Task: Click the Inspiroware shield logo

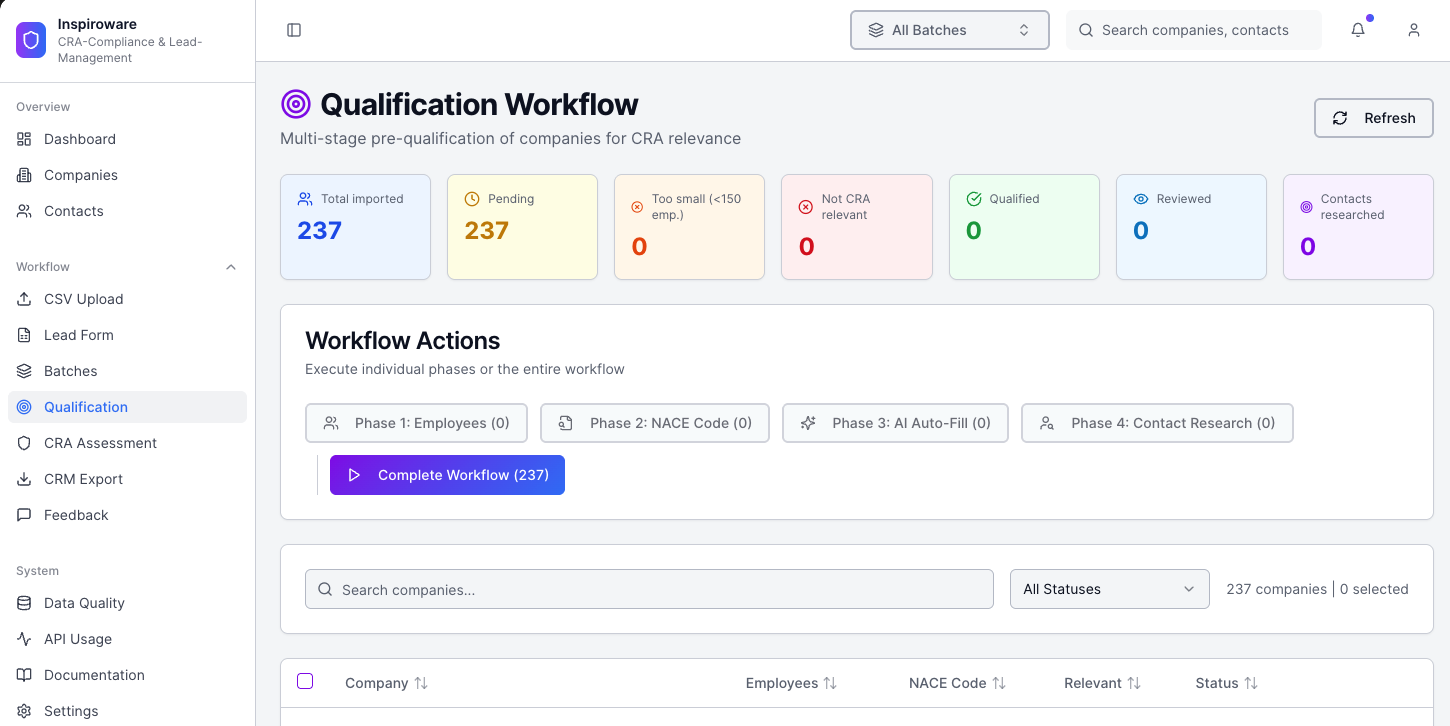Action: pos(31,40)
